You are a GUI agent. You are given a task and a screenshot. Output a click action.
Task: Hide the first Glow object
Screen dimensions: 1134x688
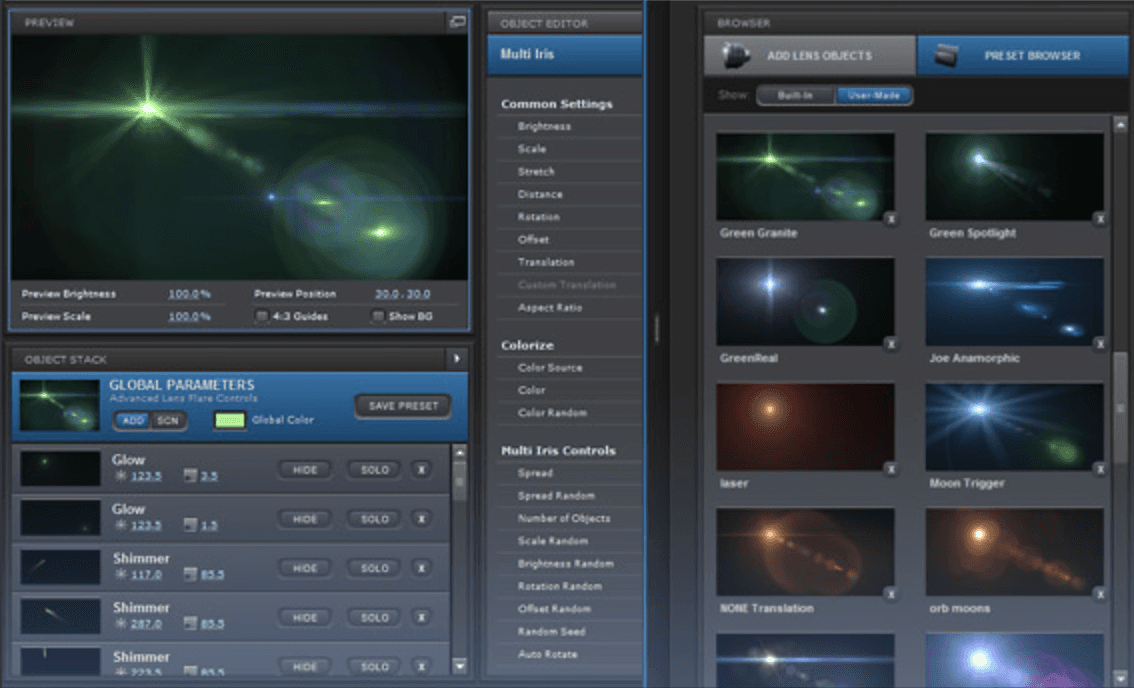pyautogui.click(x=304, y=470)
